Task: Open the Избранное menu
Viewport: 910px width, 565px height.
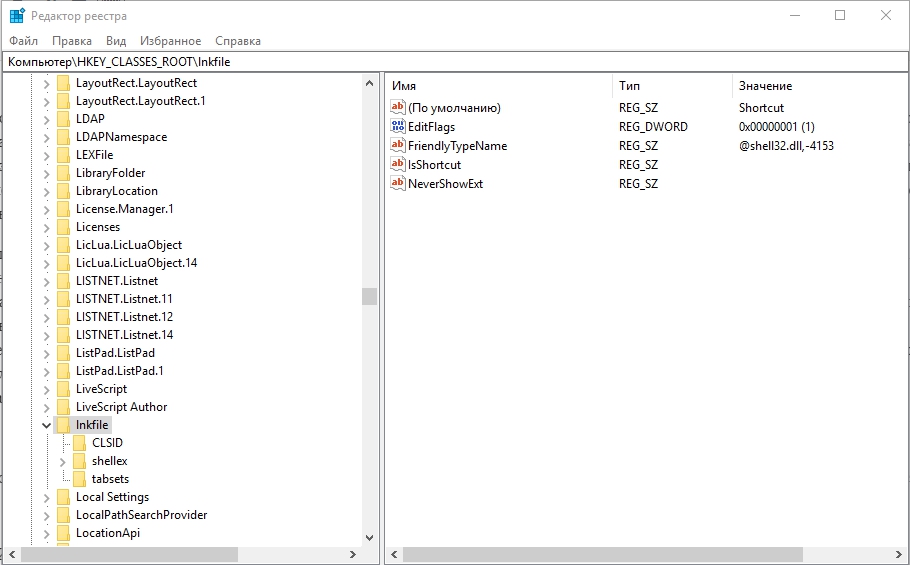Action: click(x=169, y=41)
